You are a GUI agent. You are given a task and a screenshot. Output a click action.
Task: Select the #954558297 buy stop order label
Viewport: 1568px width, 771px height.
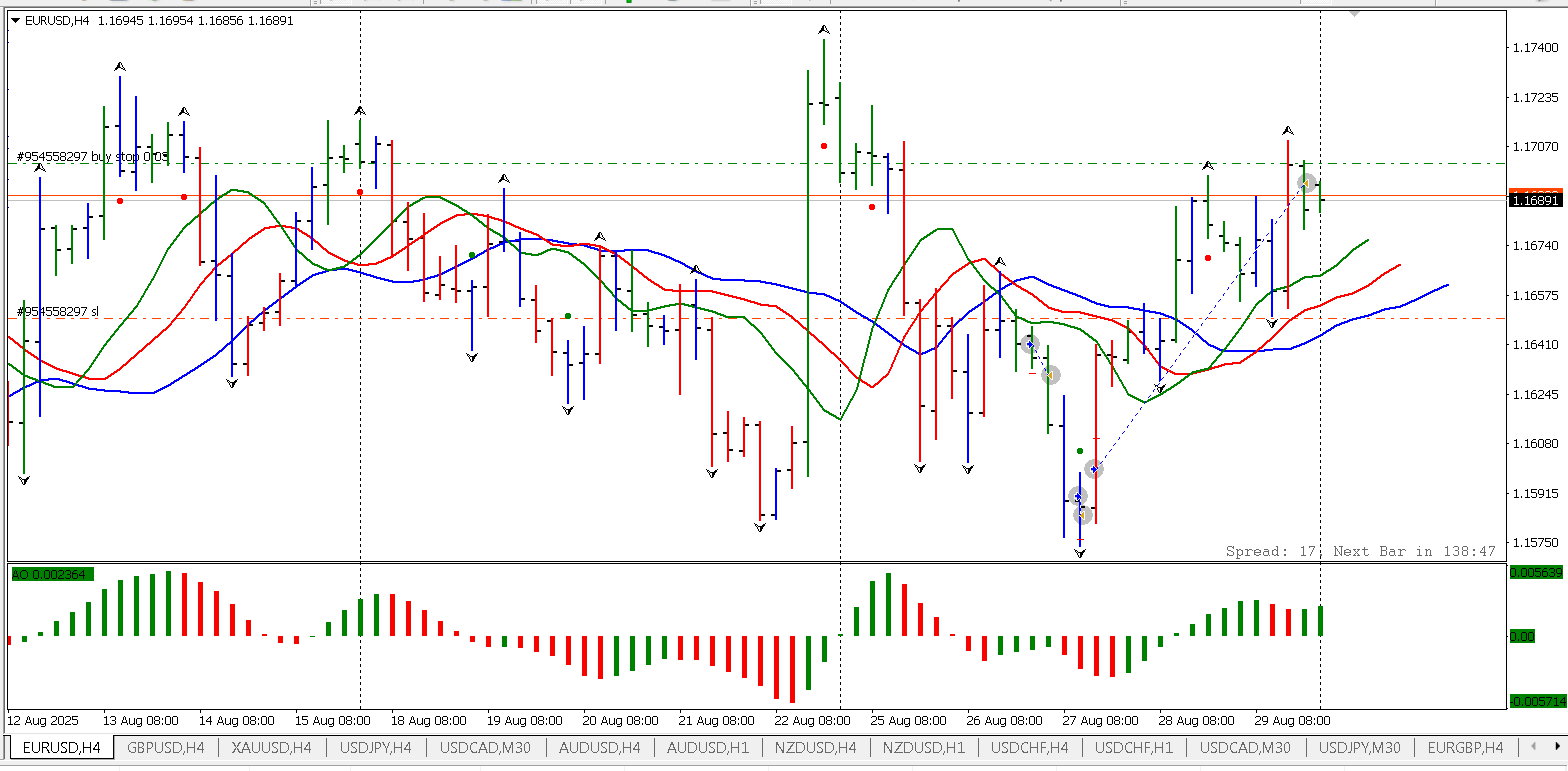92,157
